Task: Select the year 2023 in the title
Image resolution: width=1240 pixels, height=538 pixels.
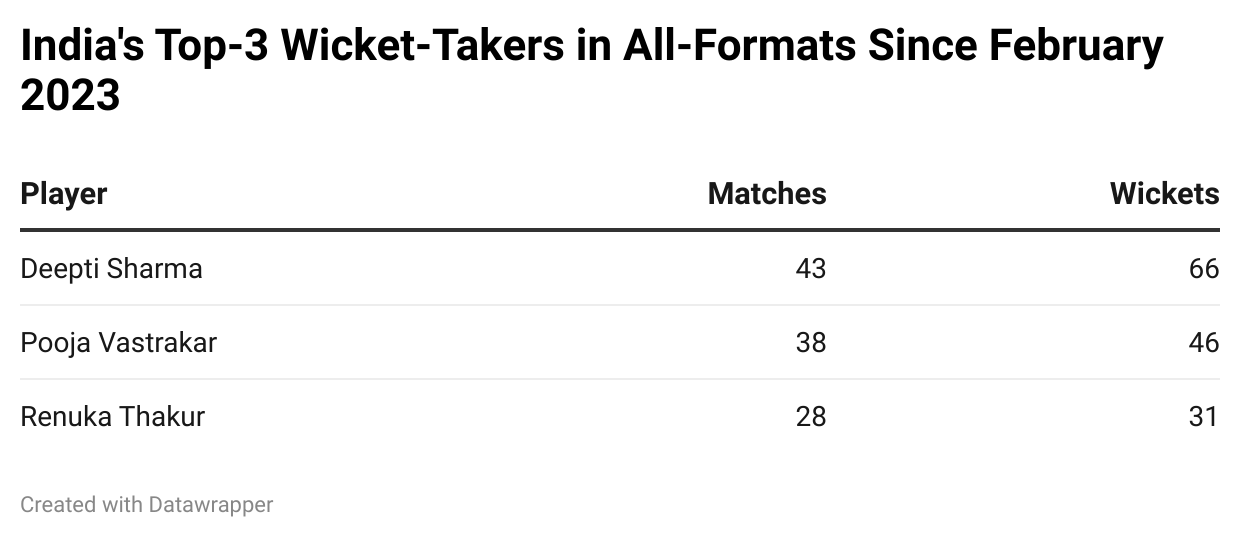Action: pyautogui.click(x=70, y=96)
